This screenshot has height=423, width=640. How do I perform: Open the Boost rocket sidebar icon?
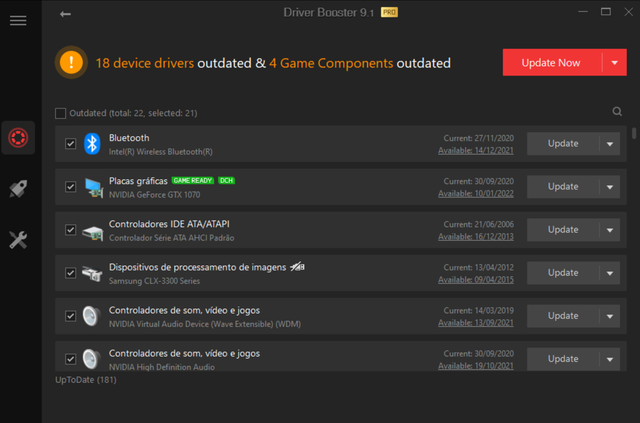point(18,189)
